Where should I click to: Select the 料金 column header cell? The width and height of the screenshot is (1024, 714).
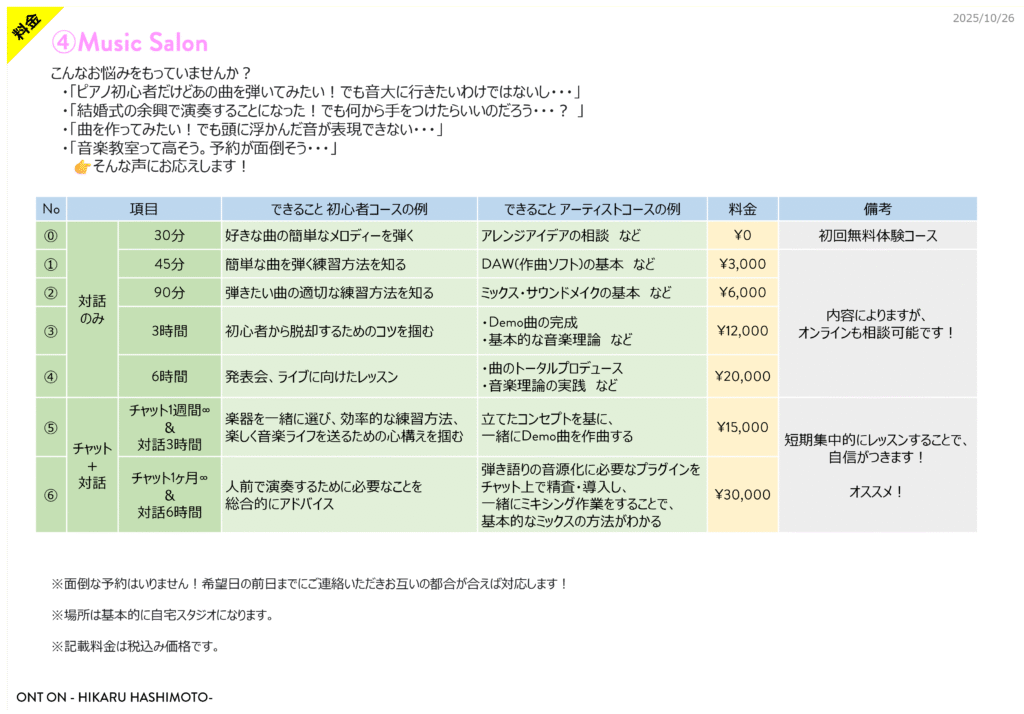[x=742, y=209]
